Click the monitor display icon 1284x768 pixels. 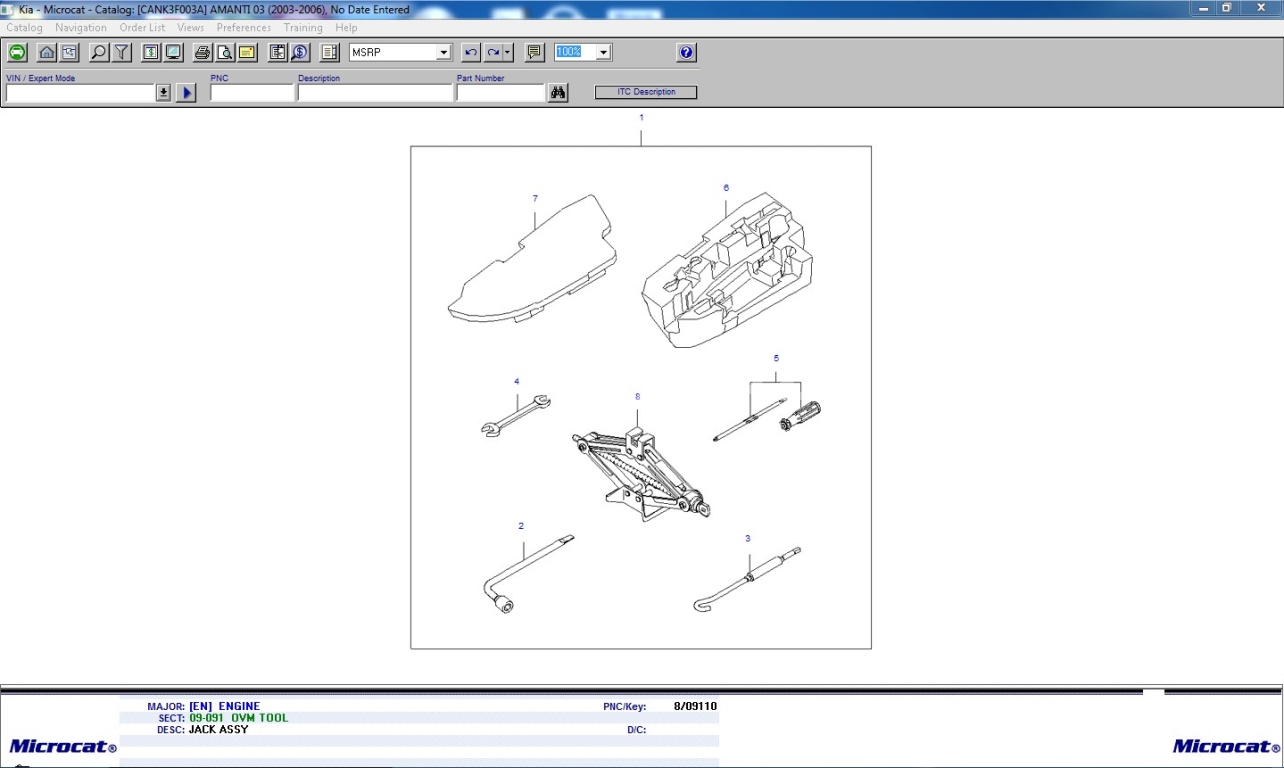pyautogui.click(x=173, y=52)
